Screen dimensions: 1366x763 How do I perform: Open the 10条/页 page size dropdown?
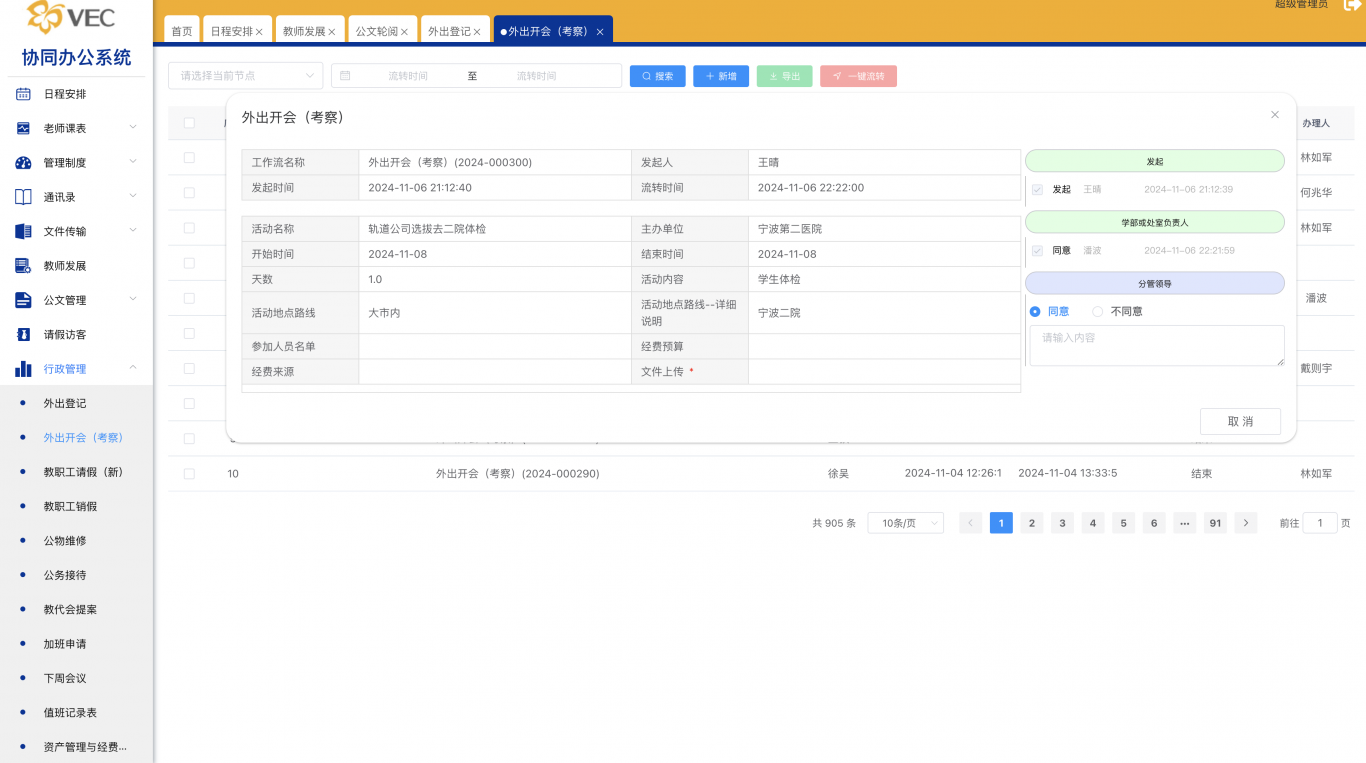(x=906, y=523)
